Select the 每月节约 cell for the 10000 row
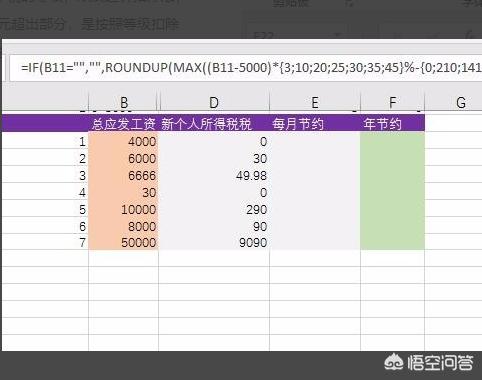The image size is (482, 380). point(315,209)
